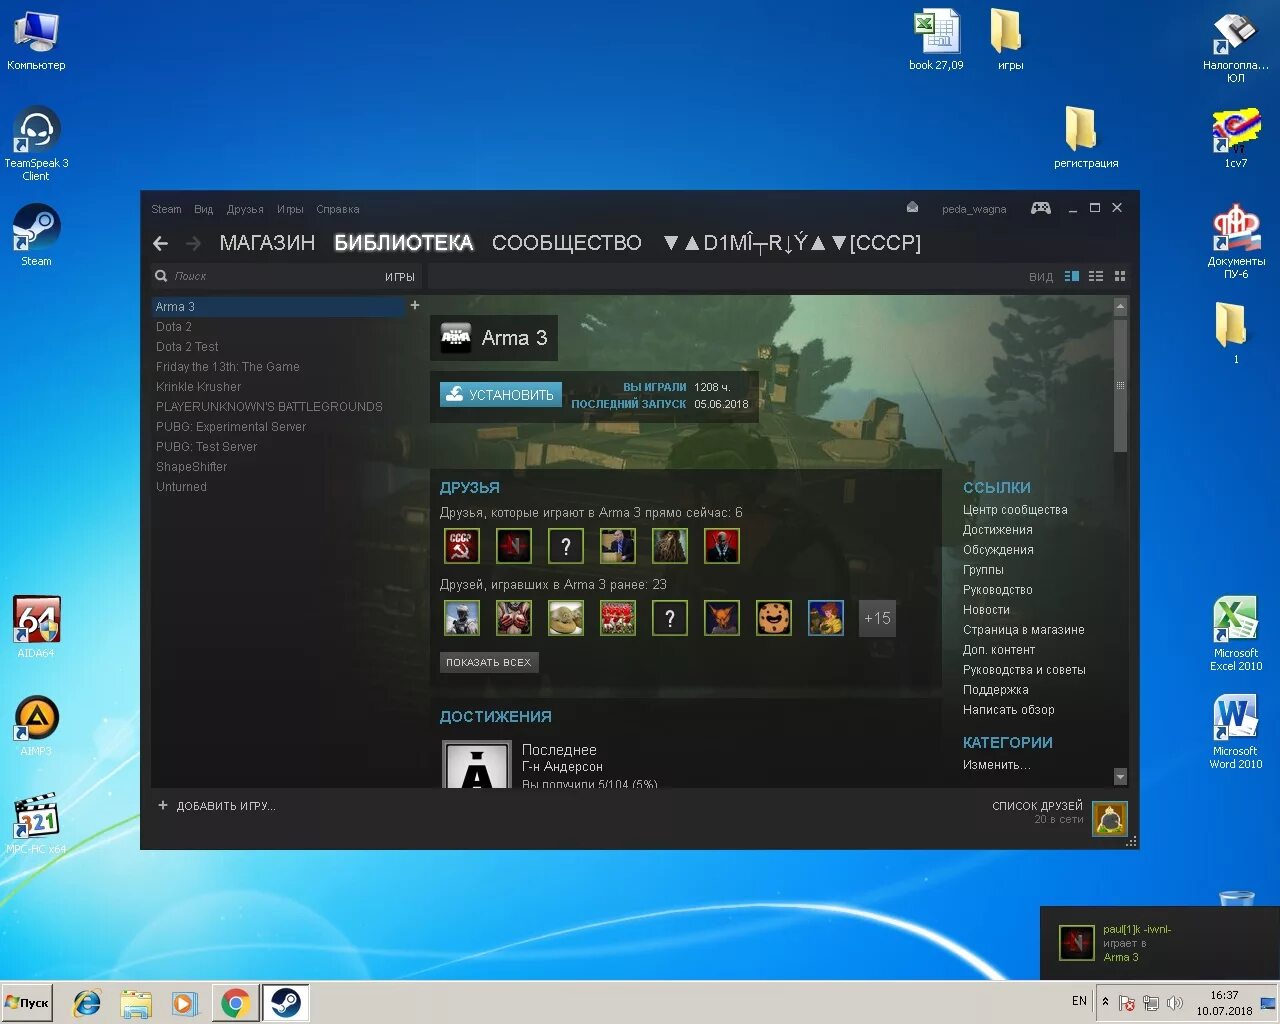1280x1024 pixels.
Task: Go to the БИБЛИОТЕКА tab
Action: tap(403, 243)
